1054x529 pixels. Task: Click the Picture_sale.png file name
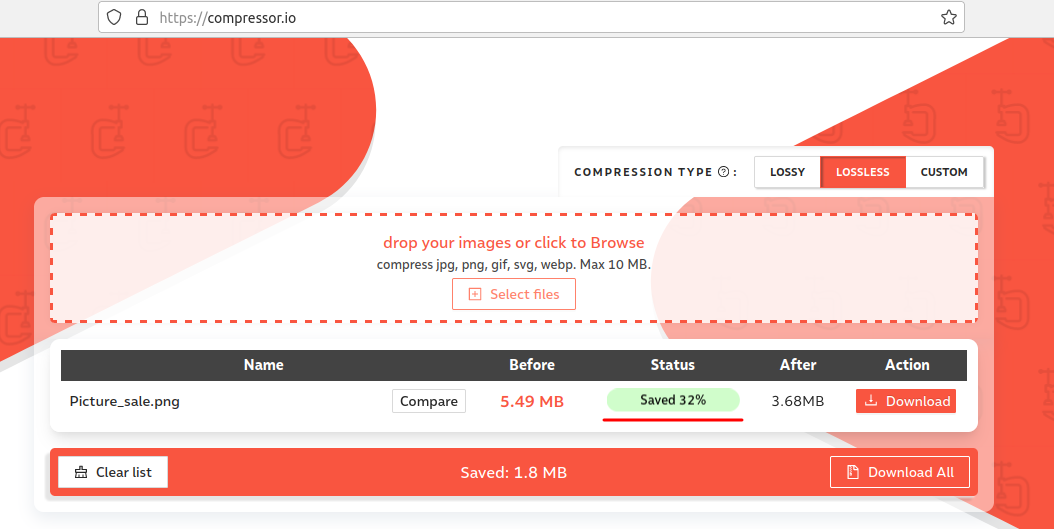tap(124, 401)
